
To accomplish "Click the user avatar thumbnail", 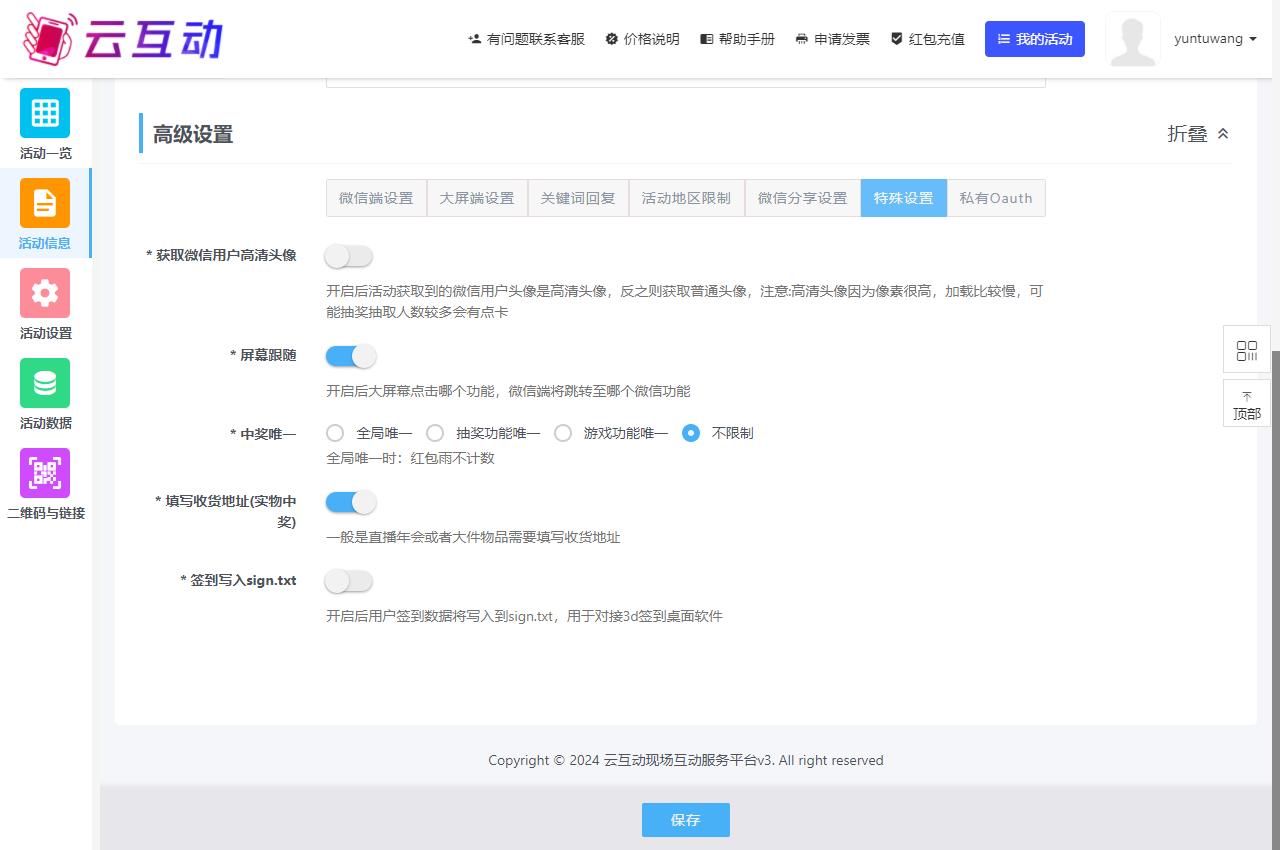I will (1133, 39).
